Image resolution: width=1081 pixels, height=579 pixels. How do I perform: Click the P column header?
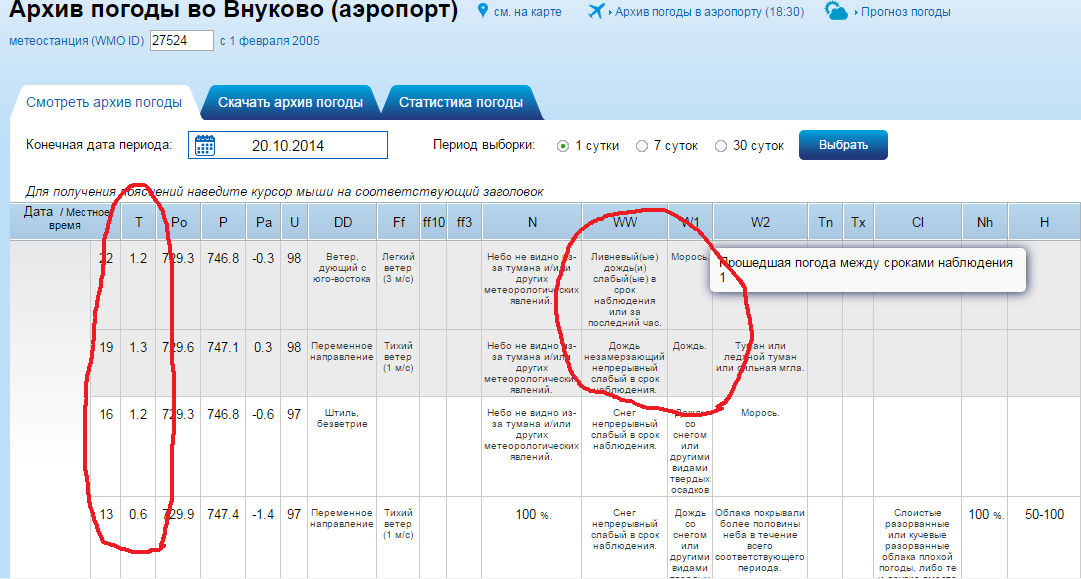223,222
